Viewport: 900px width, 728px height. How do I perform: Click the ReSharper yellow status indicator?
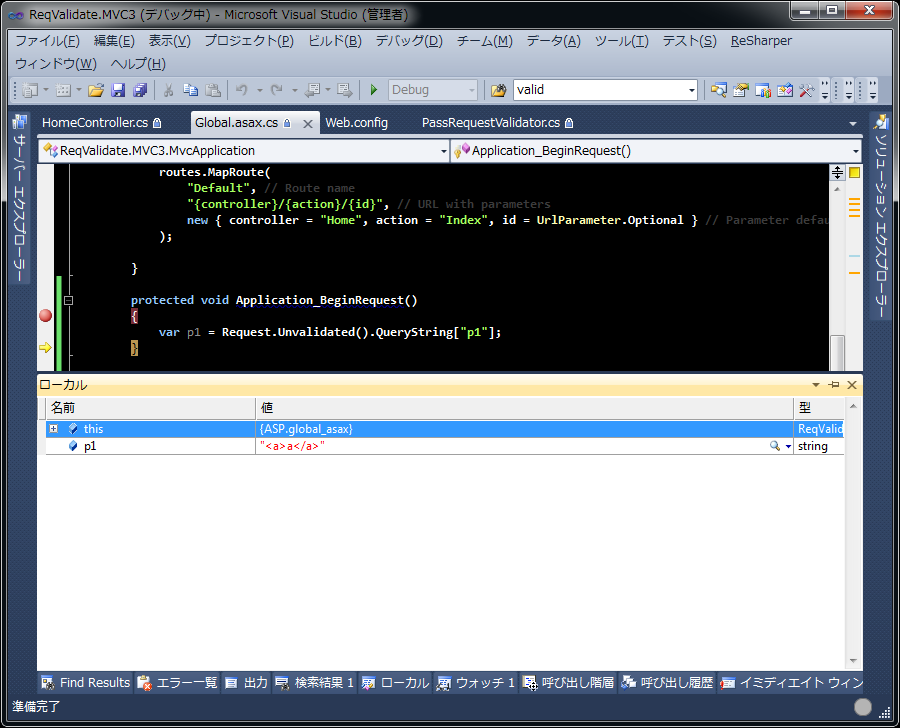(x=854, y=173)
